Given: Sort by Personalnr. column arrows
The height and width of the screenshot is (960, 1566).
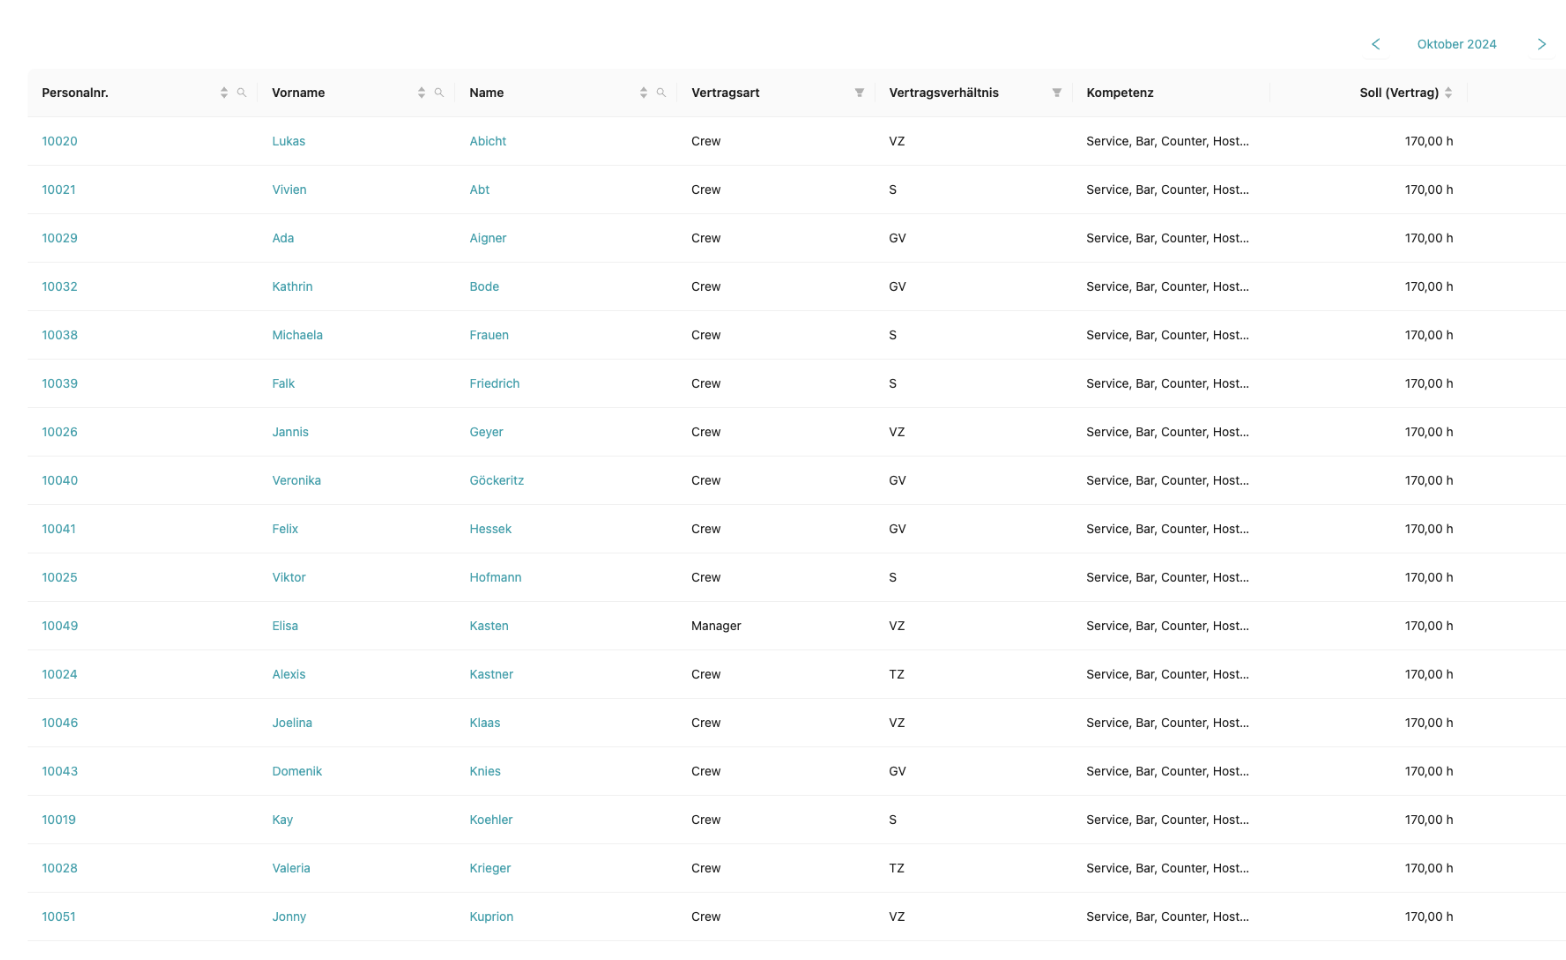Looking at the screenshot, I should [x=224, y=93].
